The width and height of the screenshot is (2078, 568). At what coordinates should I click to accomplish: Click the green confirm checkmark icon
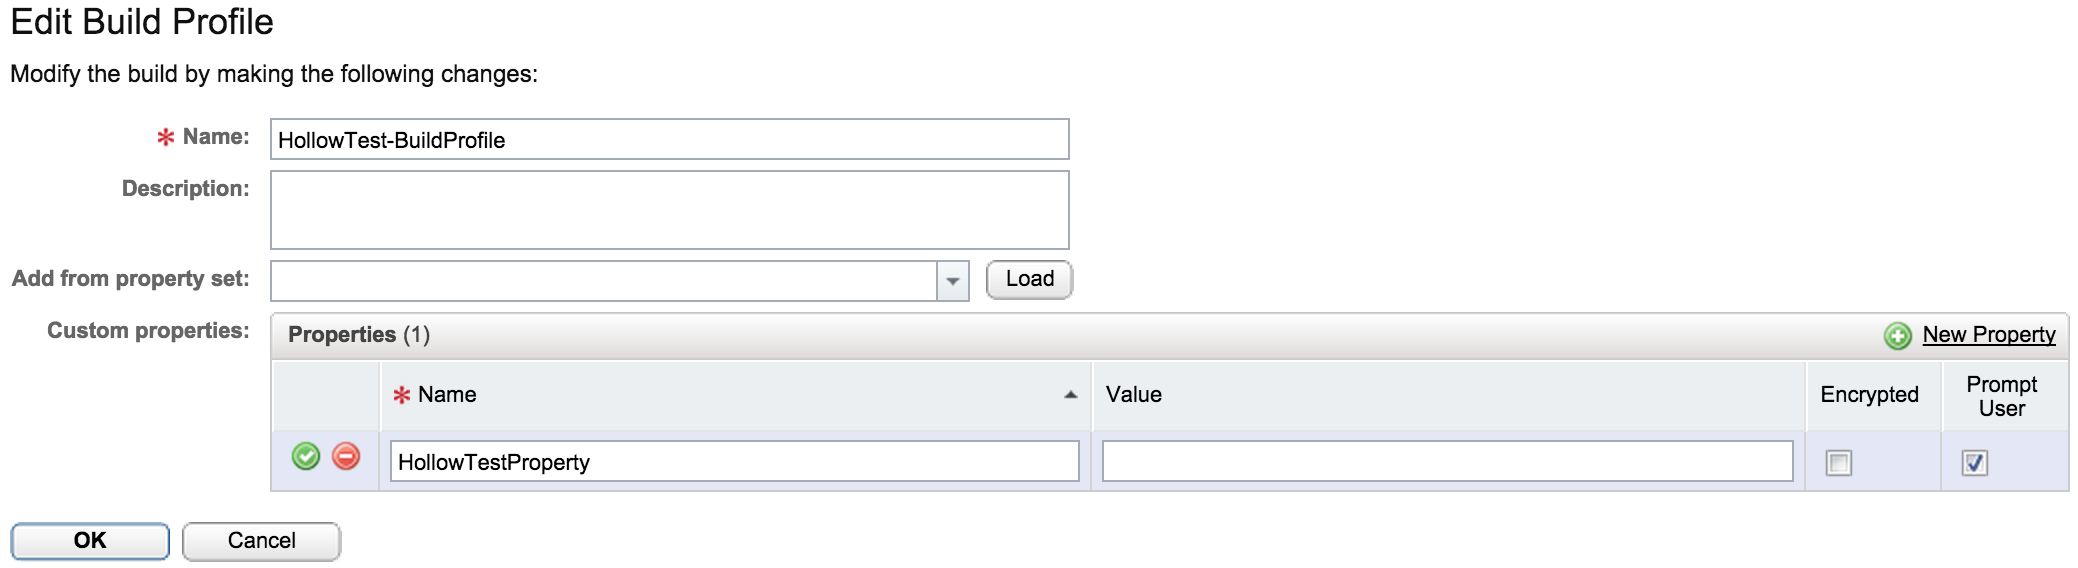(305, 457)
